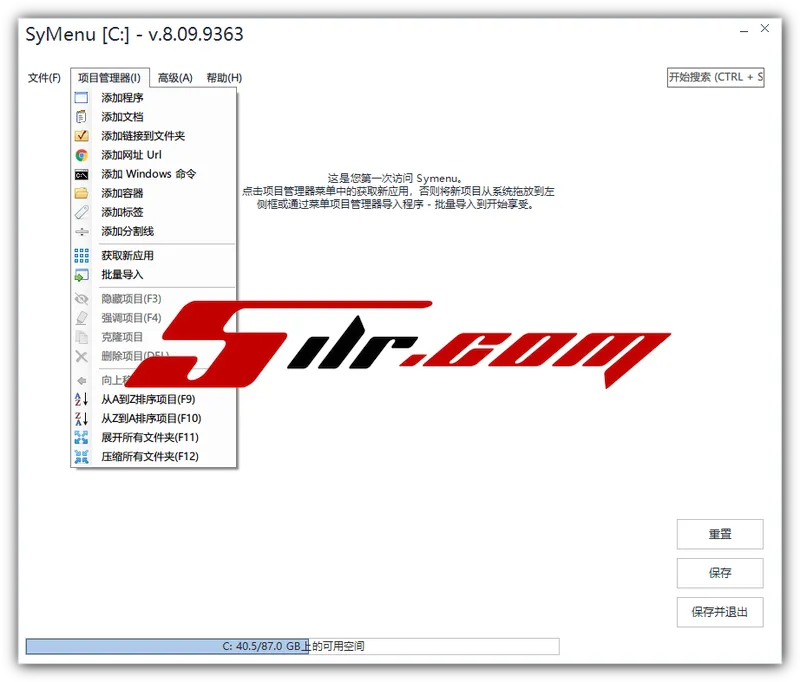This screenshot has width=800, height=682.
Task: Choose 添加程序 menu entry
Action: (x=153, y=97)
